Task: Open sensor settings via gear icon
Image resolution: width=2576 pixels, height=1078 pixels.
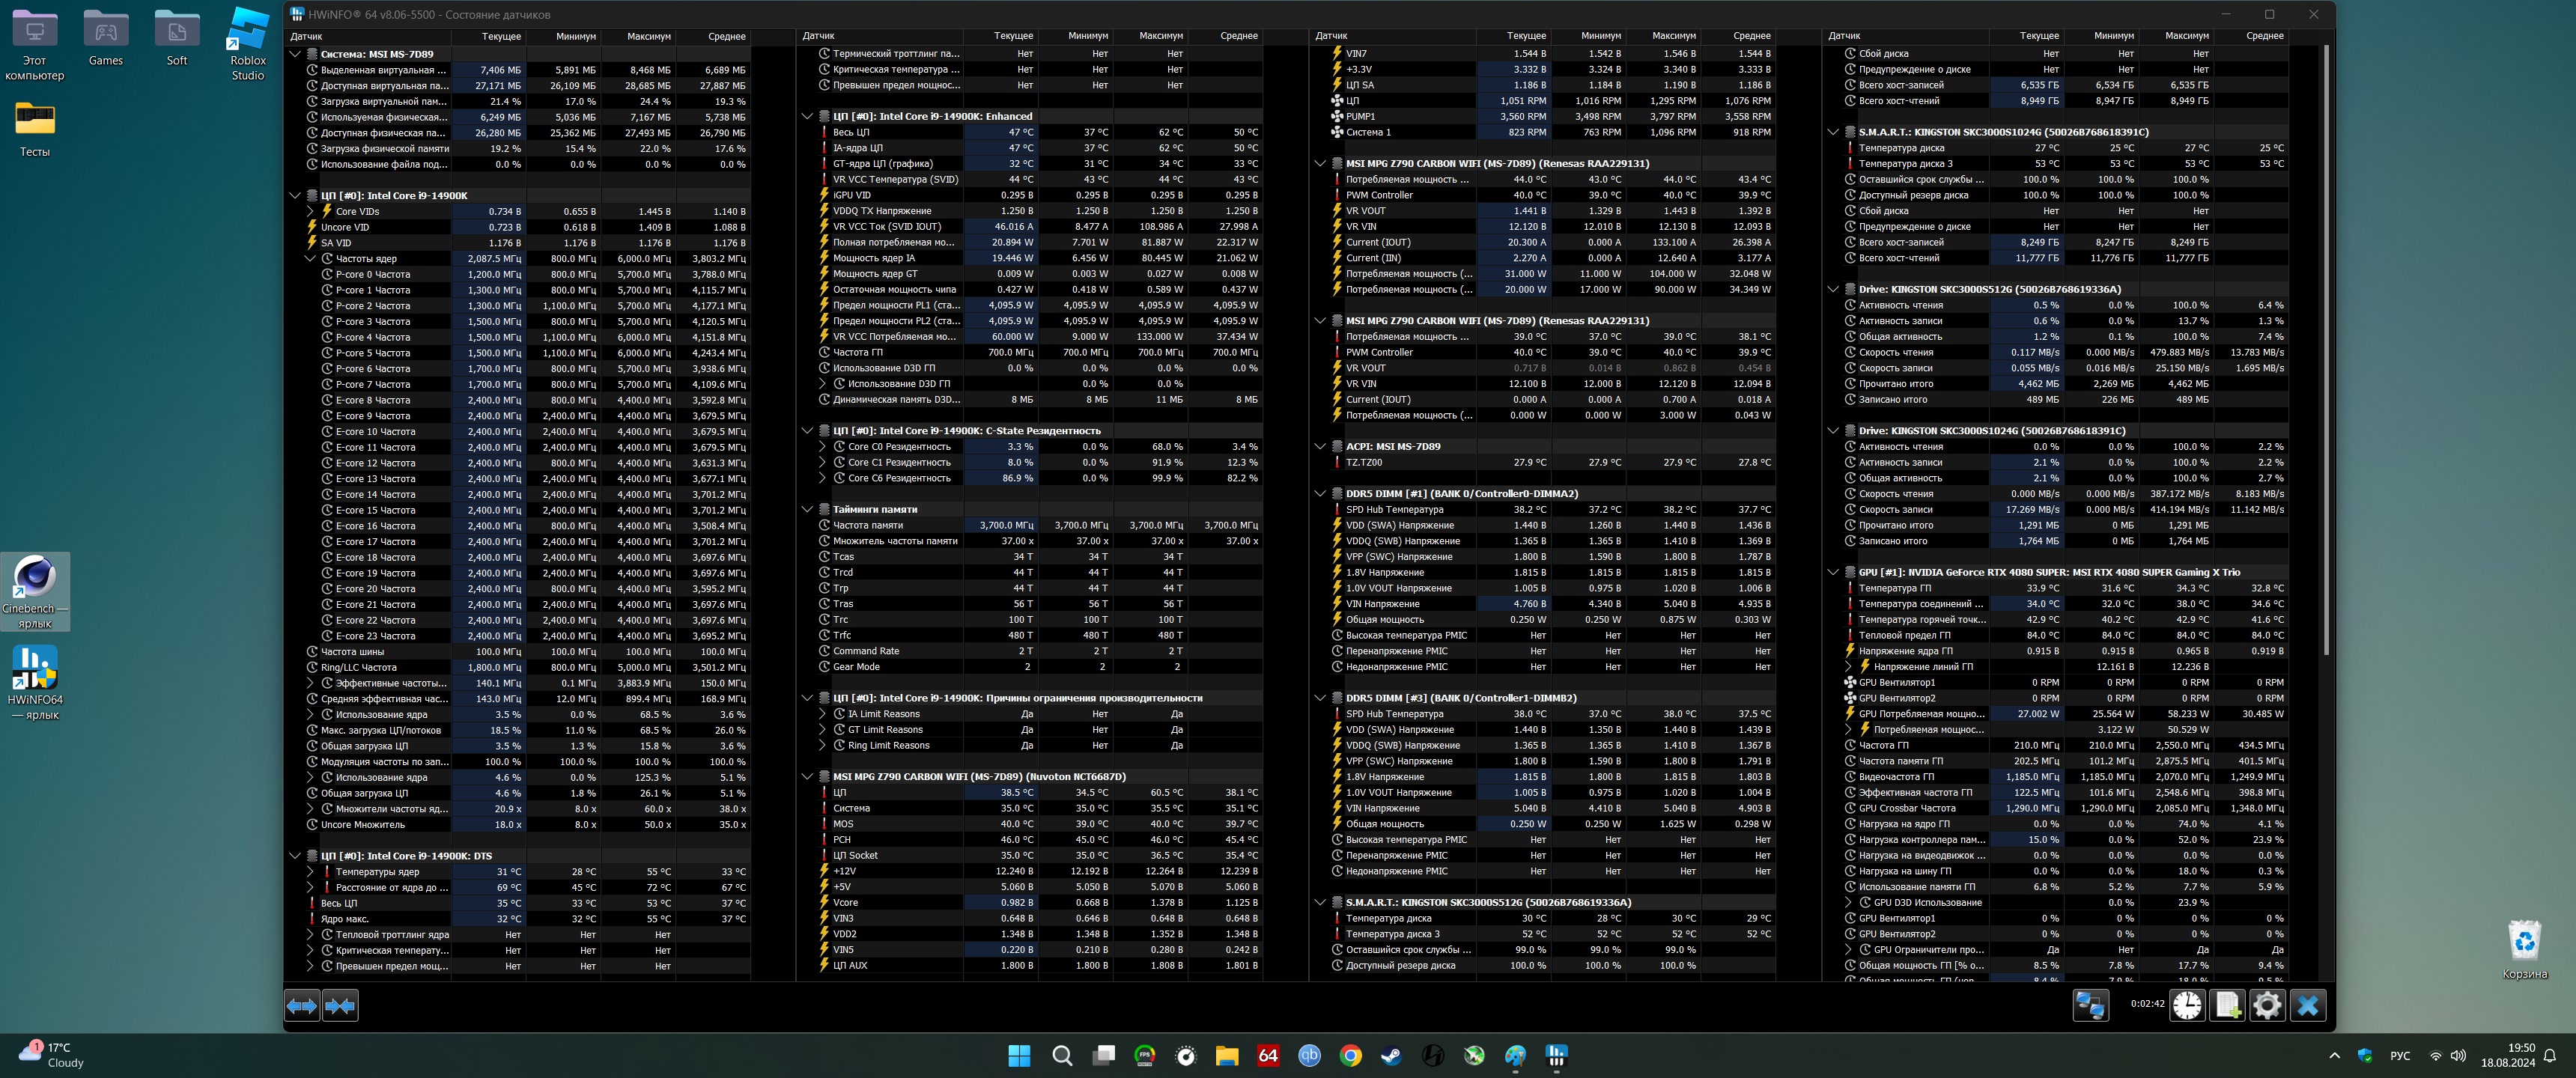Action: (x=2267, y=1005)
